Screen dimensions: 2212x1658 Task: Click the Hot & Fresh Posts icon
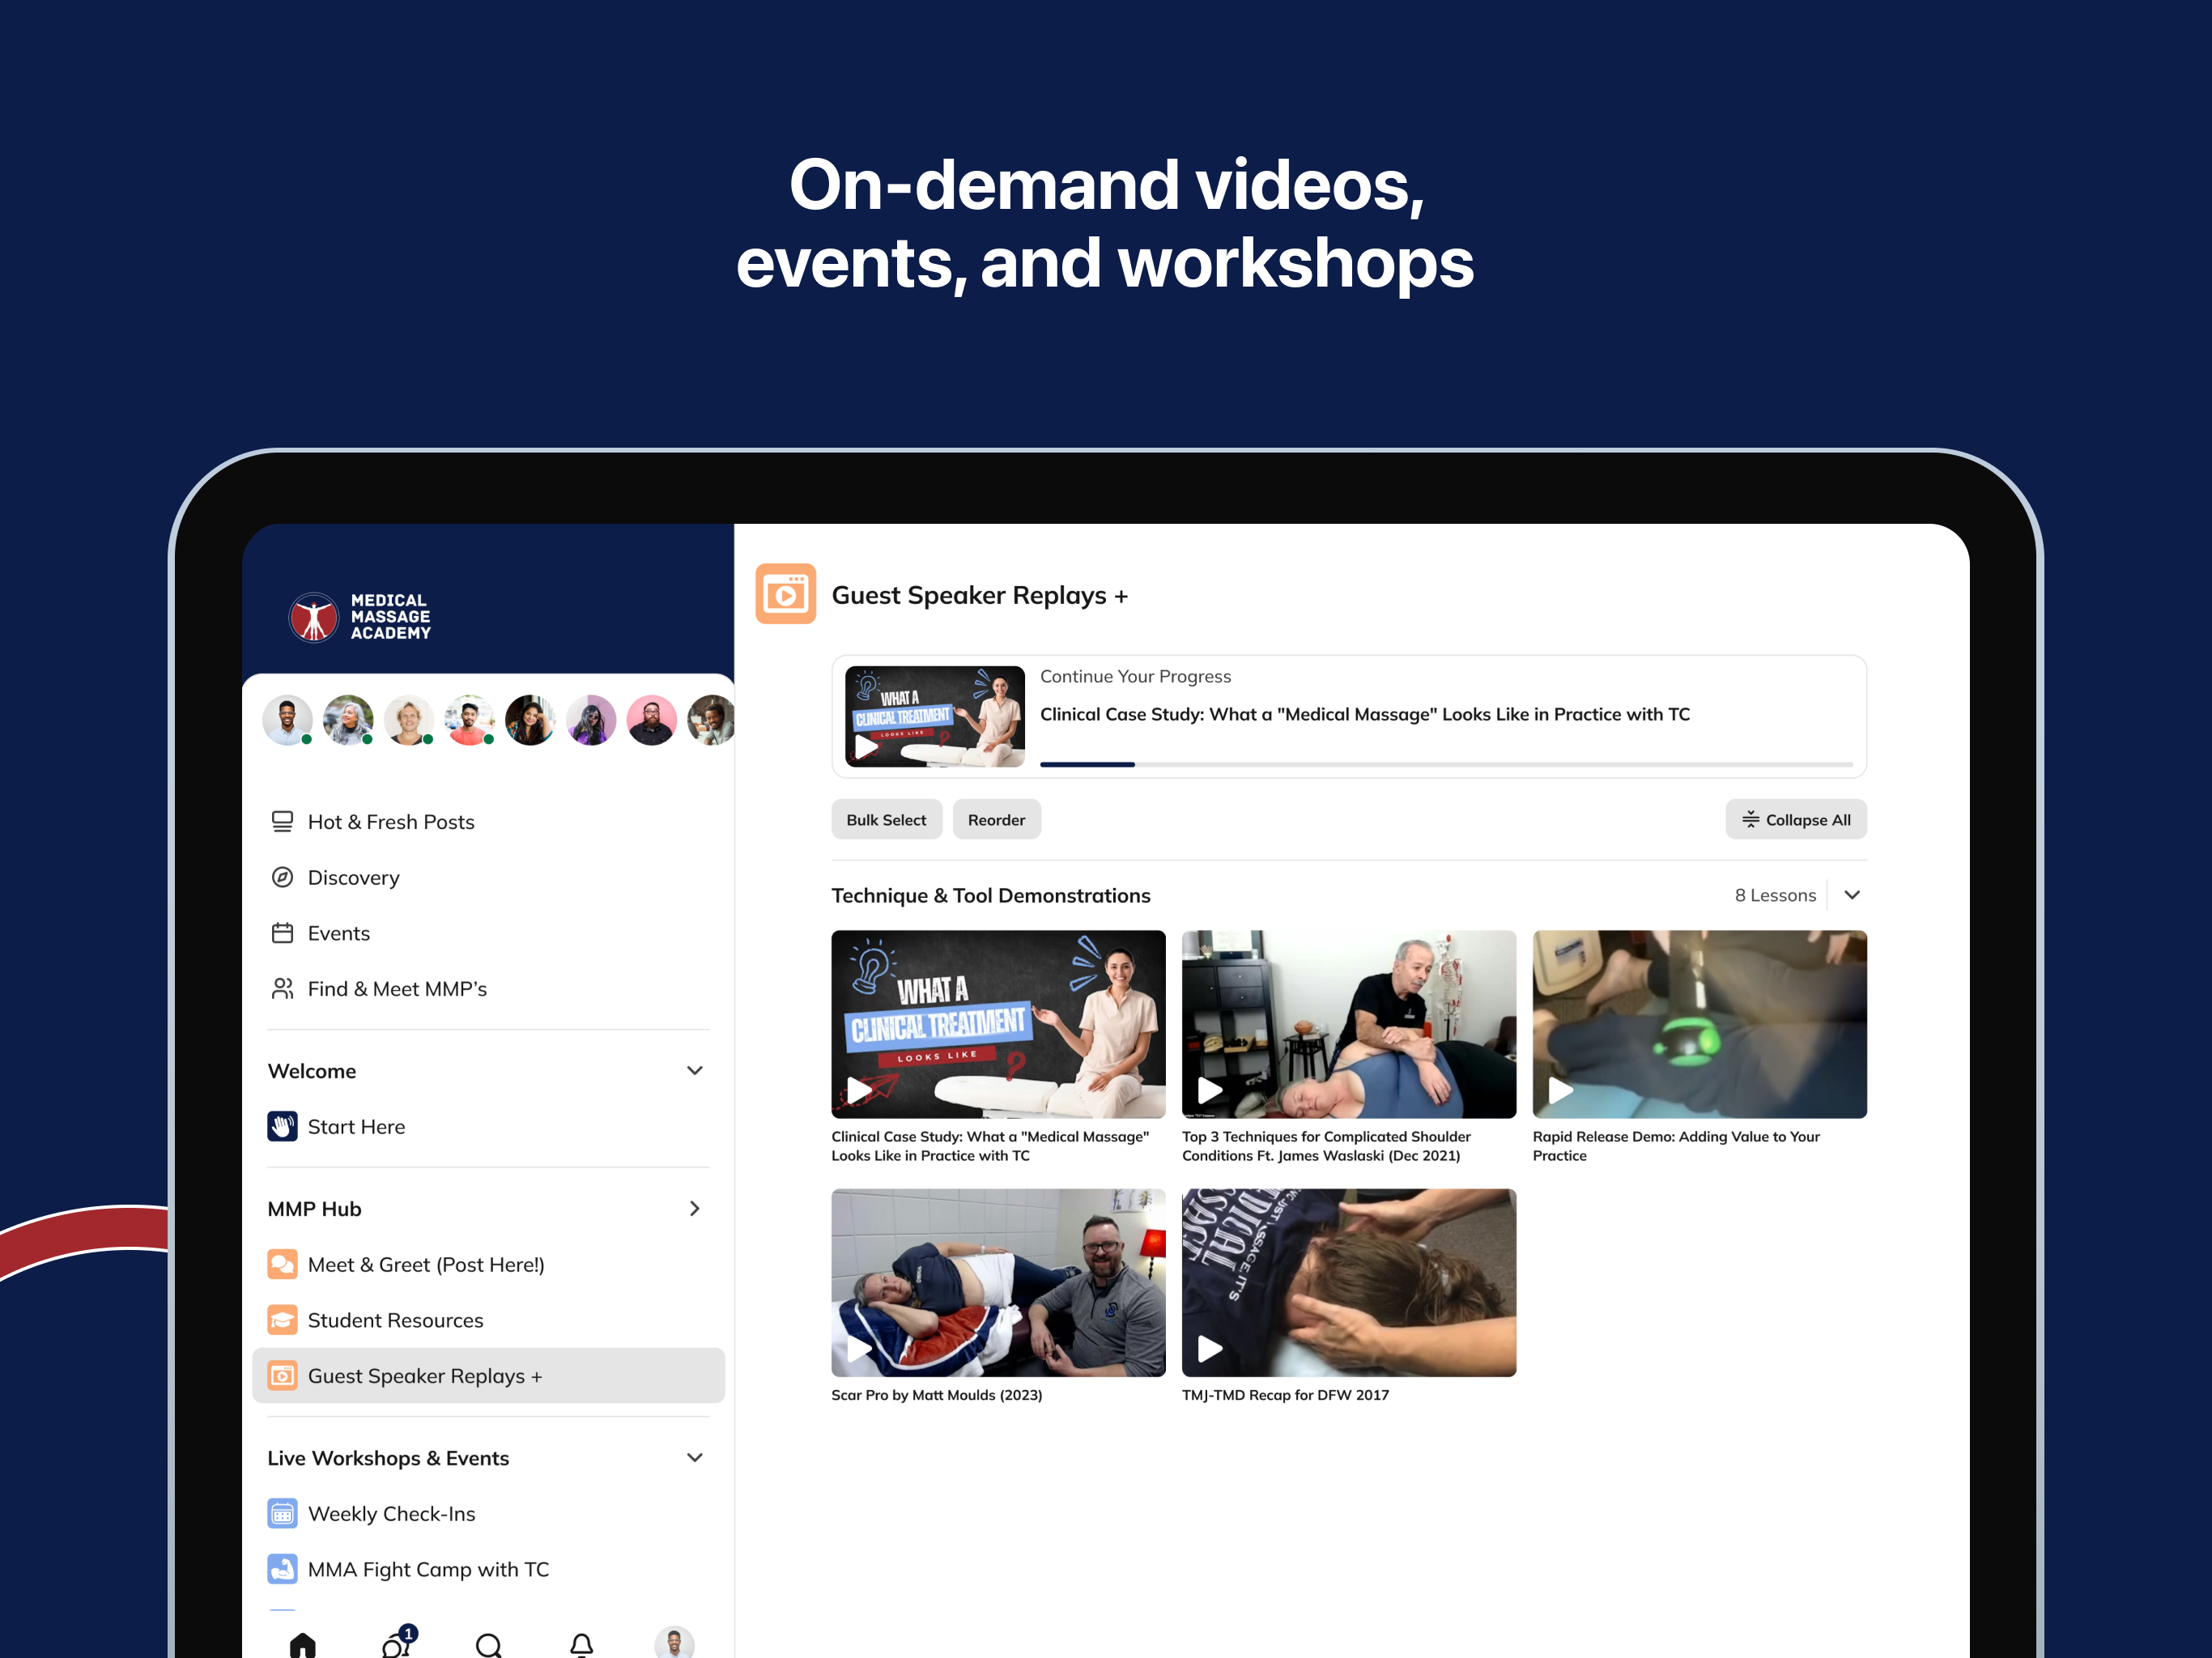[x=282, y=821]
